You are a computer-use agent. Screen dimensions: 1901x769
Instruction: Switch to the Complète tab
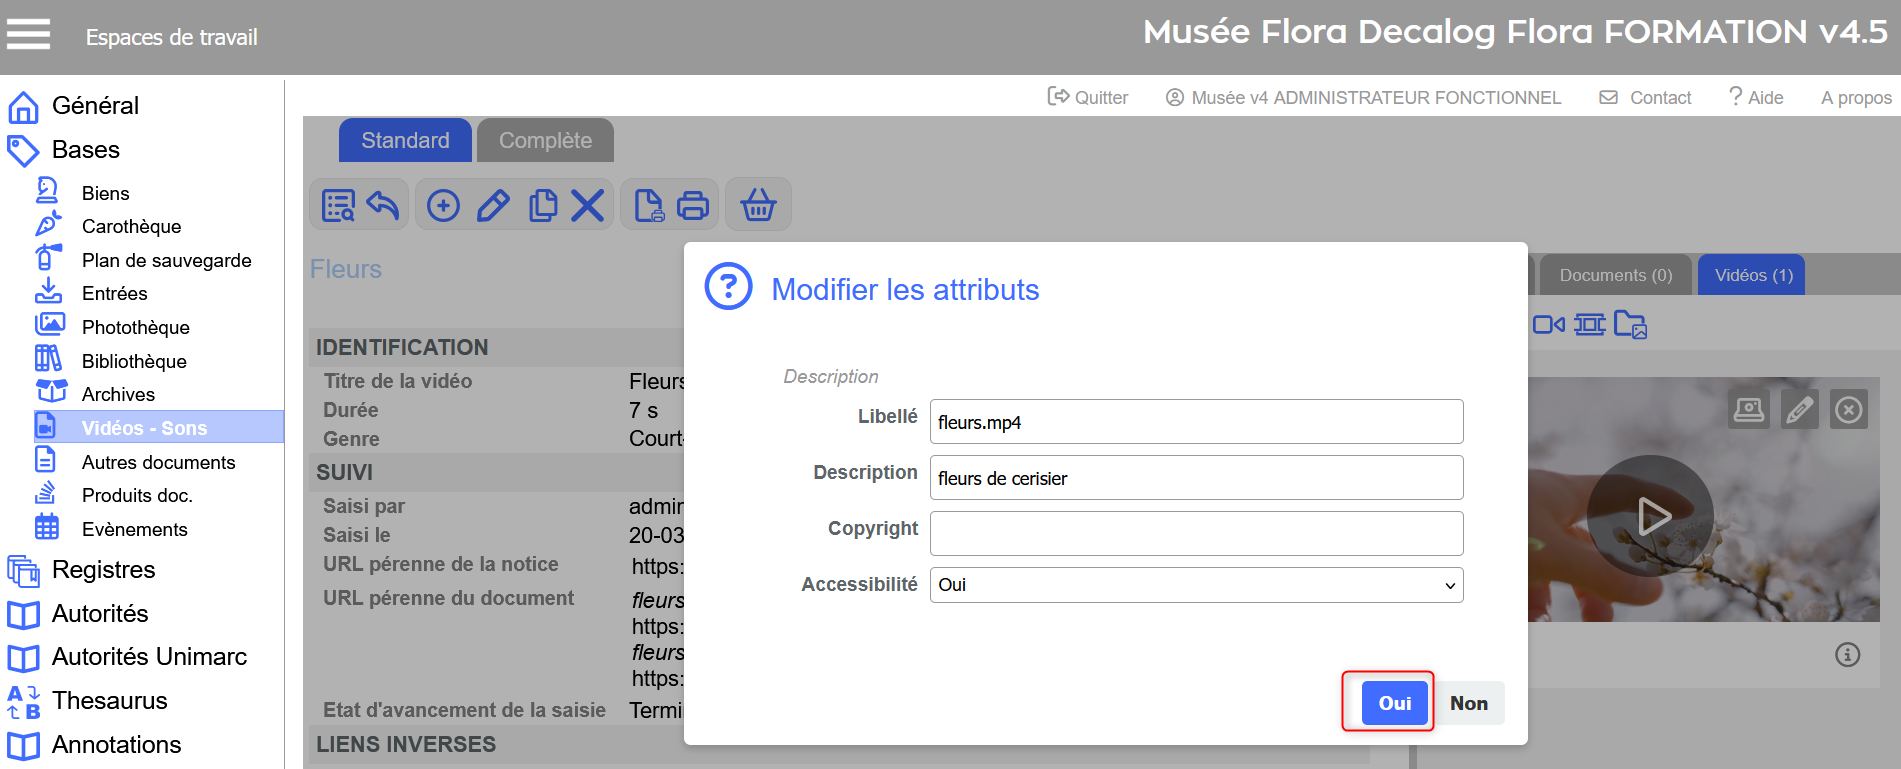[545, 140]
